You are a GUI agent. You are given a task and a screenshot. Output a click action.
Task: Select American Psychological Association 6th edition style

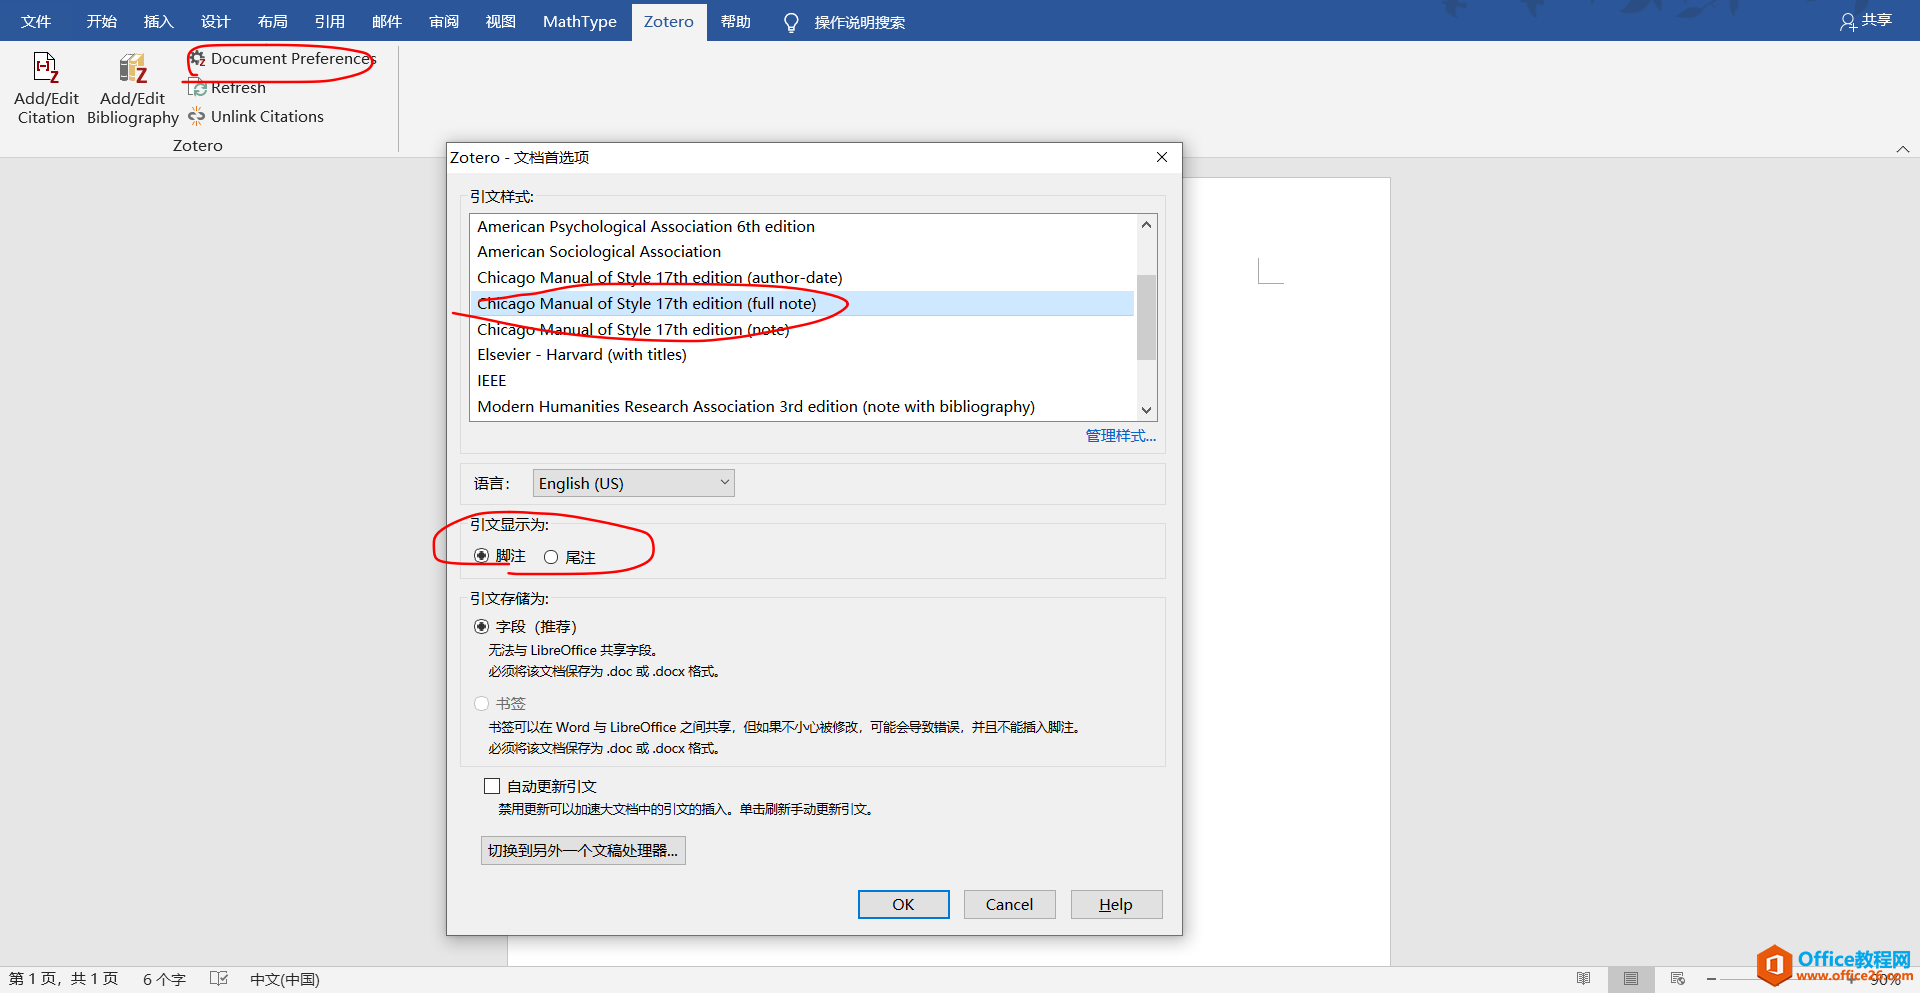click(x=802, y=226)
